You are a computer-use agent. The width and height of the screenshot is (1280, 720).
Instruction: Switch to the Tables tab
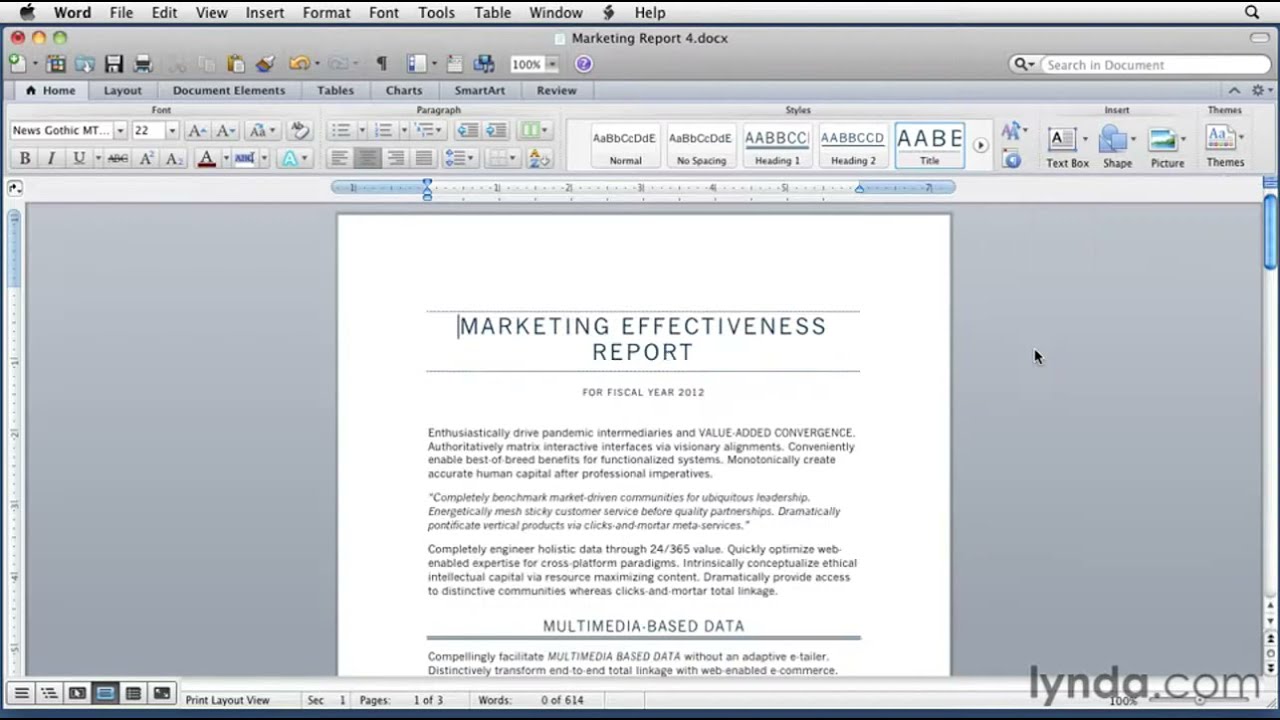point(335,90)
